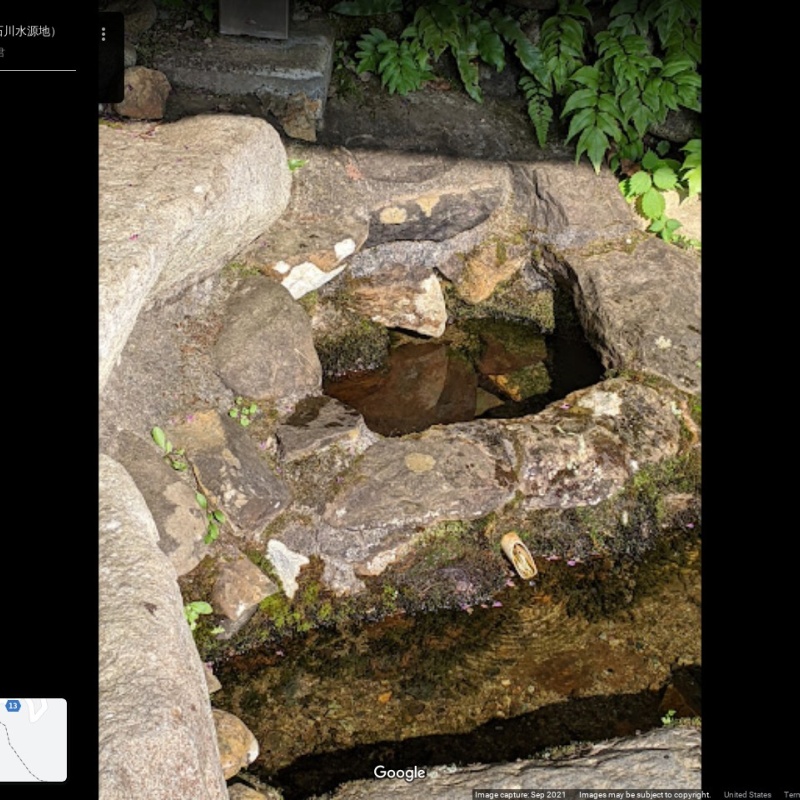Open the Terms link in the footer
This screenshot has height=800, width=800.
point(791,795)
